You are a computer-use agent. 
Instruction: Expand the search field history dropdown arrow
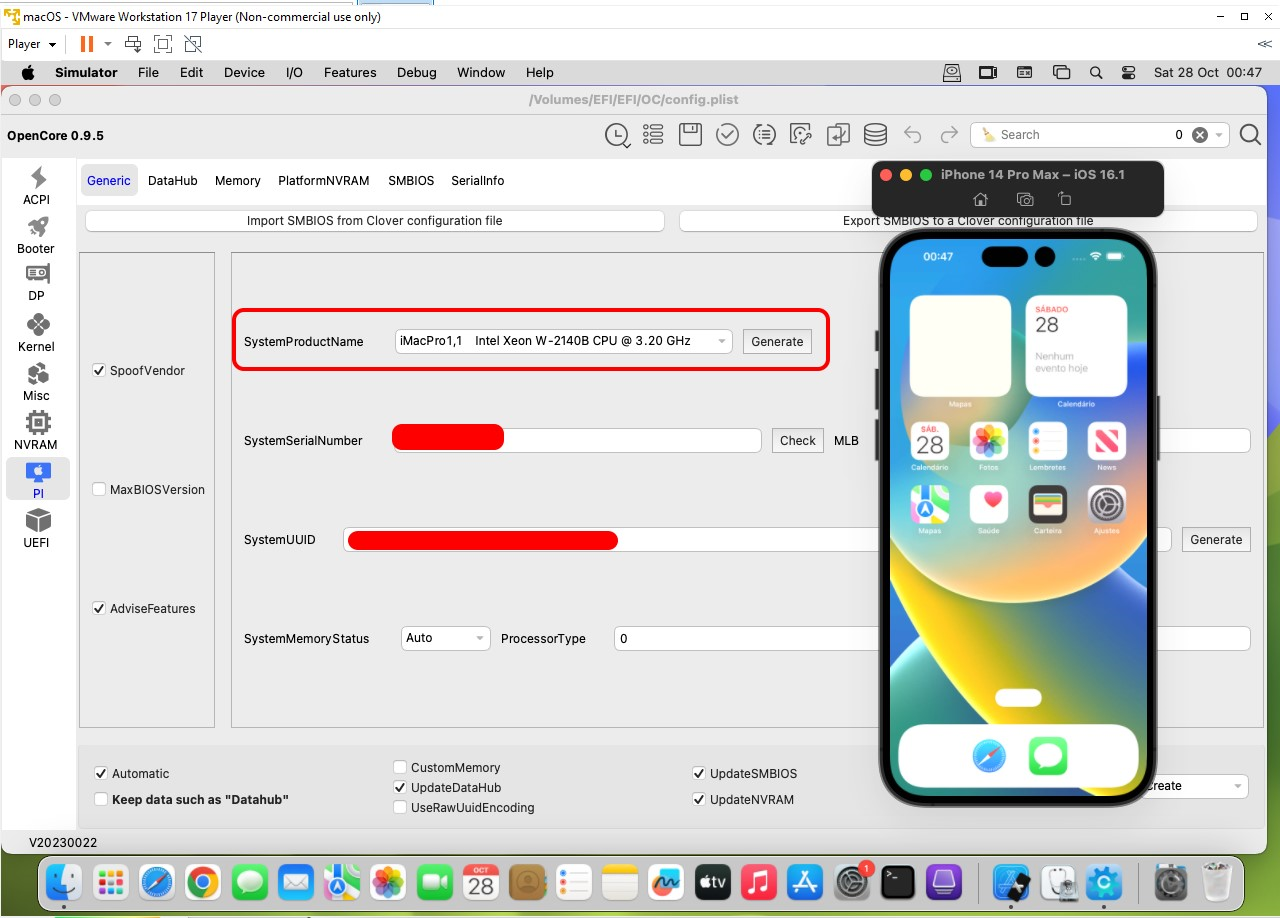[x=1220, y=135]
